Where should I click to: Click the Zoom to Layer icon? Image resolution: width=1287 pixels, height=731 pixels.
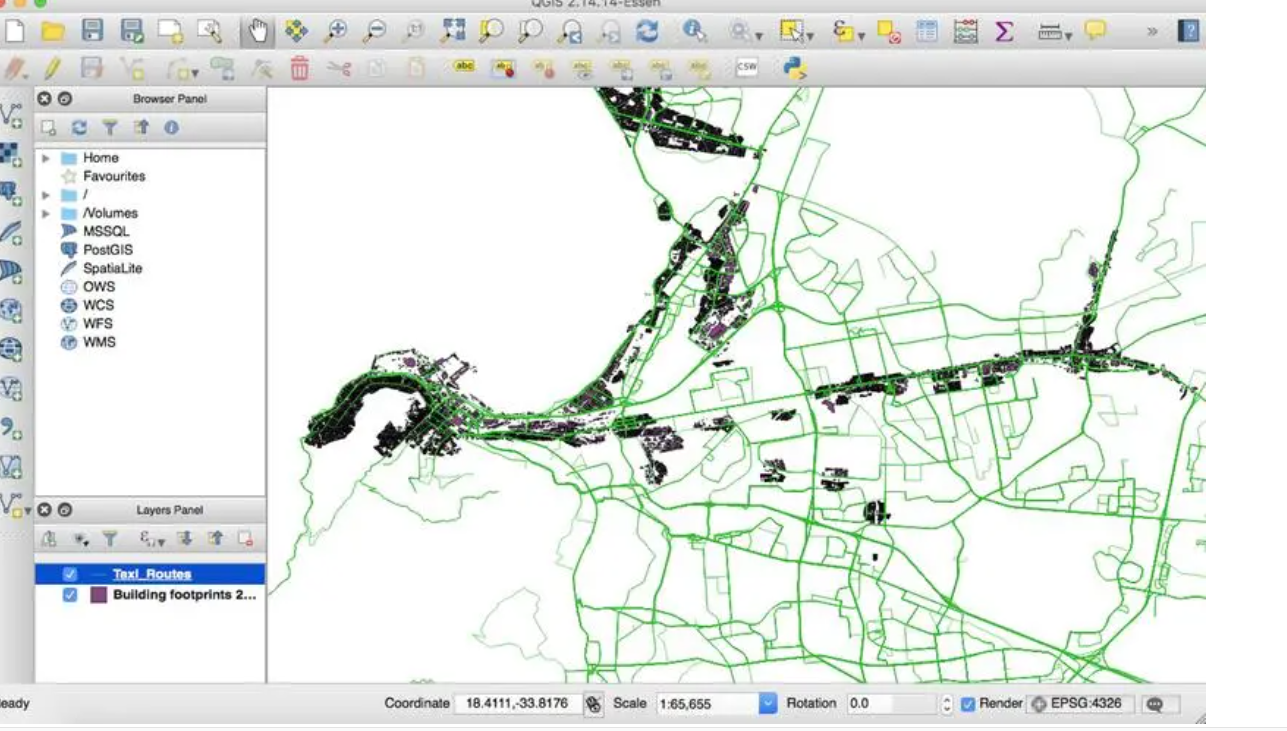[530, 32]
